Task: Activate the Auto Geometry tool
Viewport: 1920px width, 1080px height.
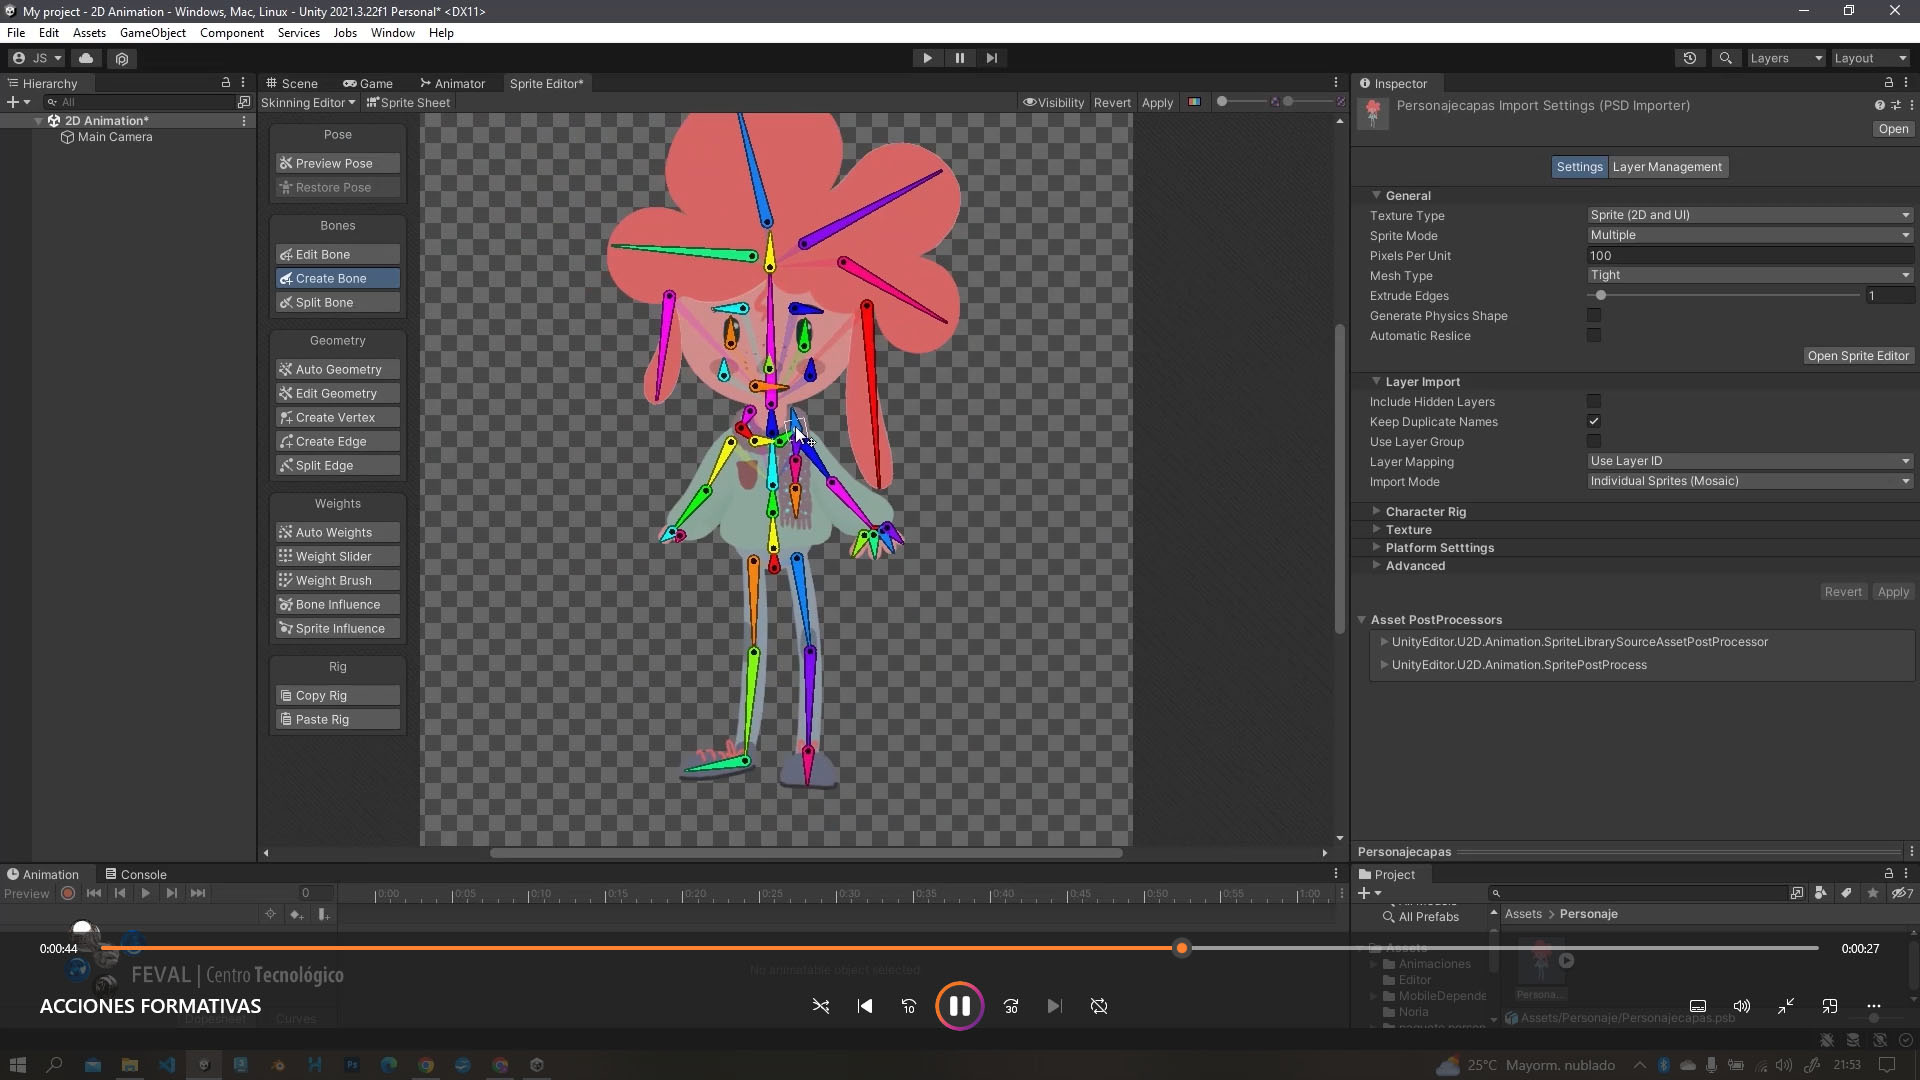Action: [x=335, y=369]
